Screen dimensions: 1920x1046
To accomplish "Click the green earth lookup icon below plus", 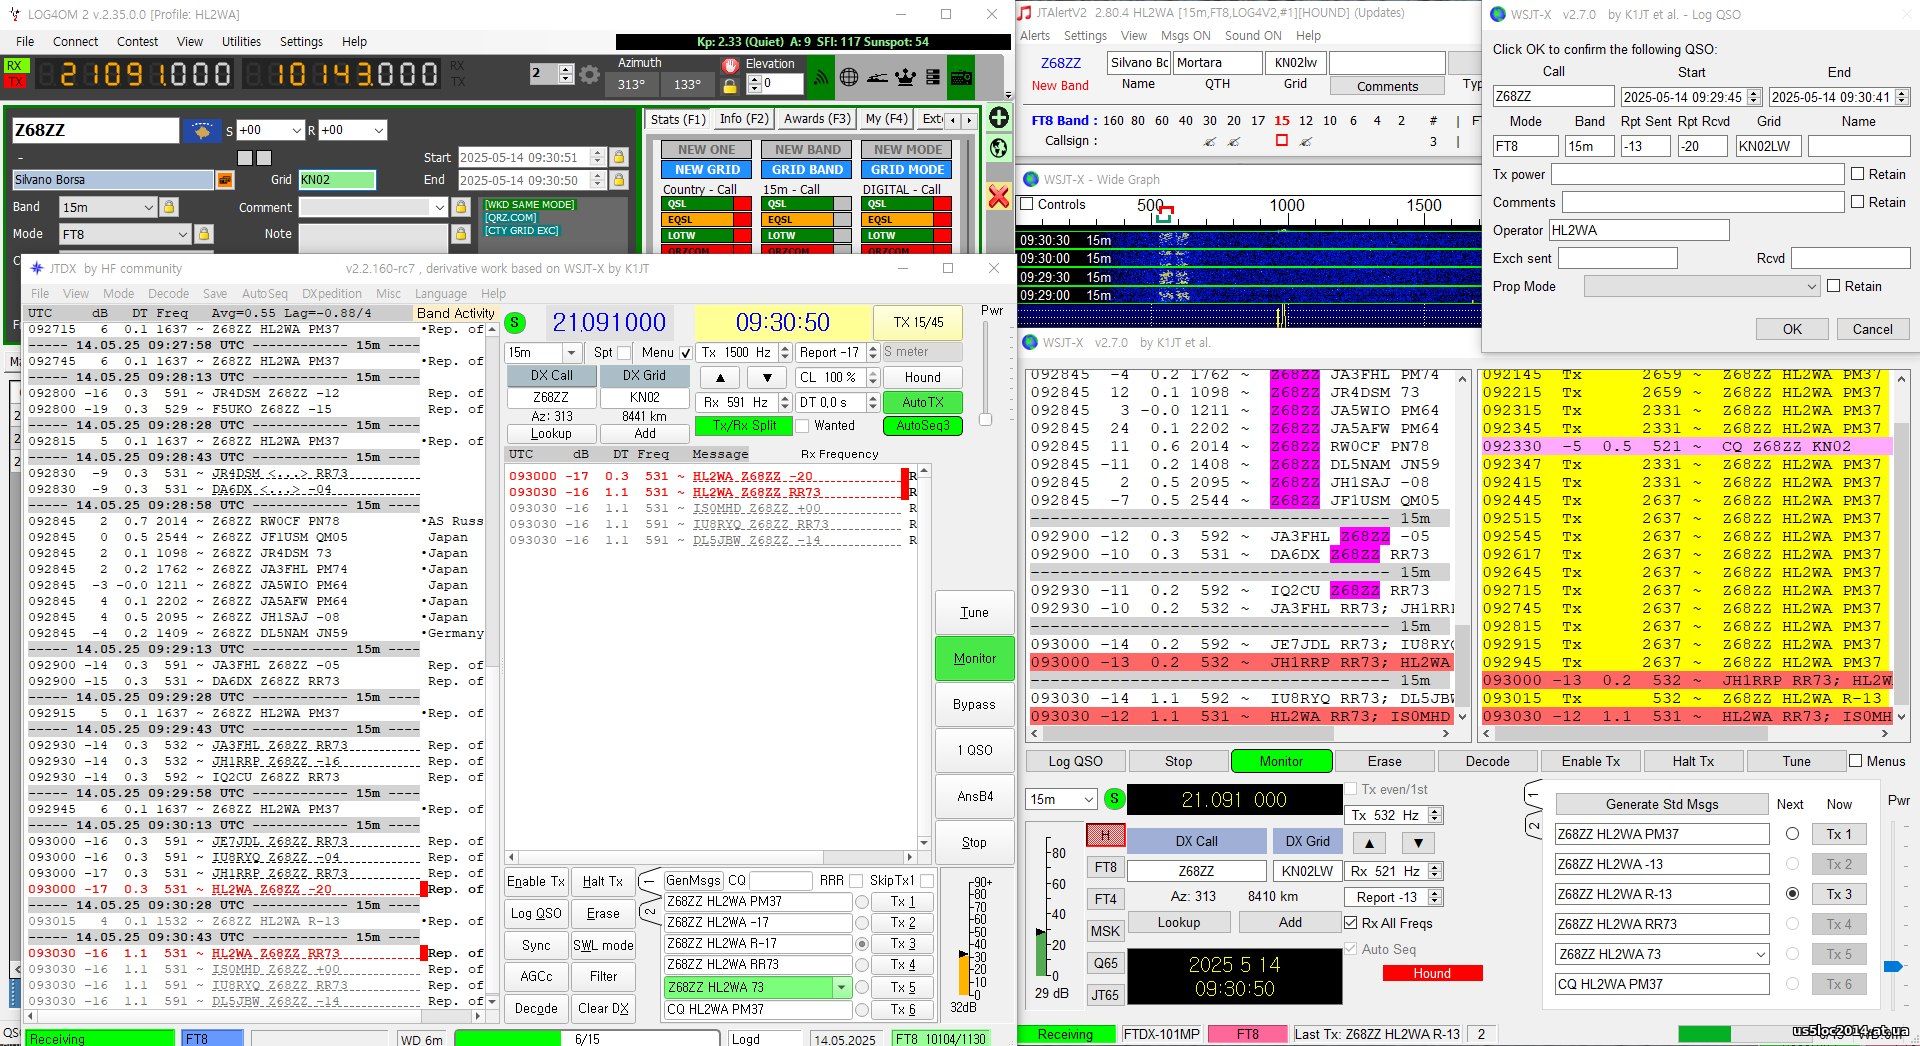I will tap(998, 149).
